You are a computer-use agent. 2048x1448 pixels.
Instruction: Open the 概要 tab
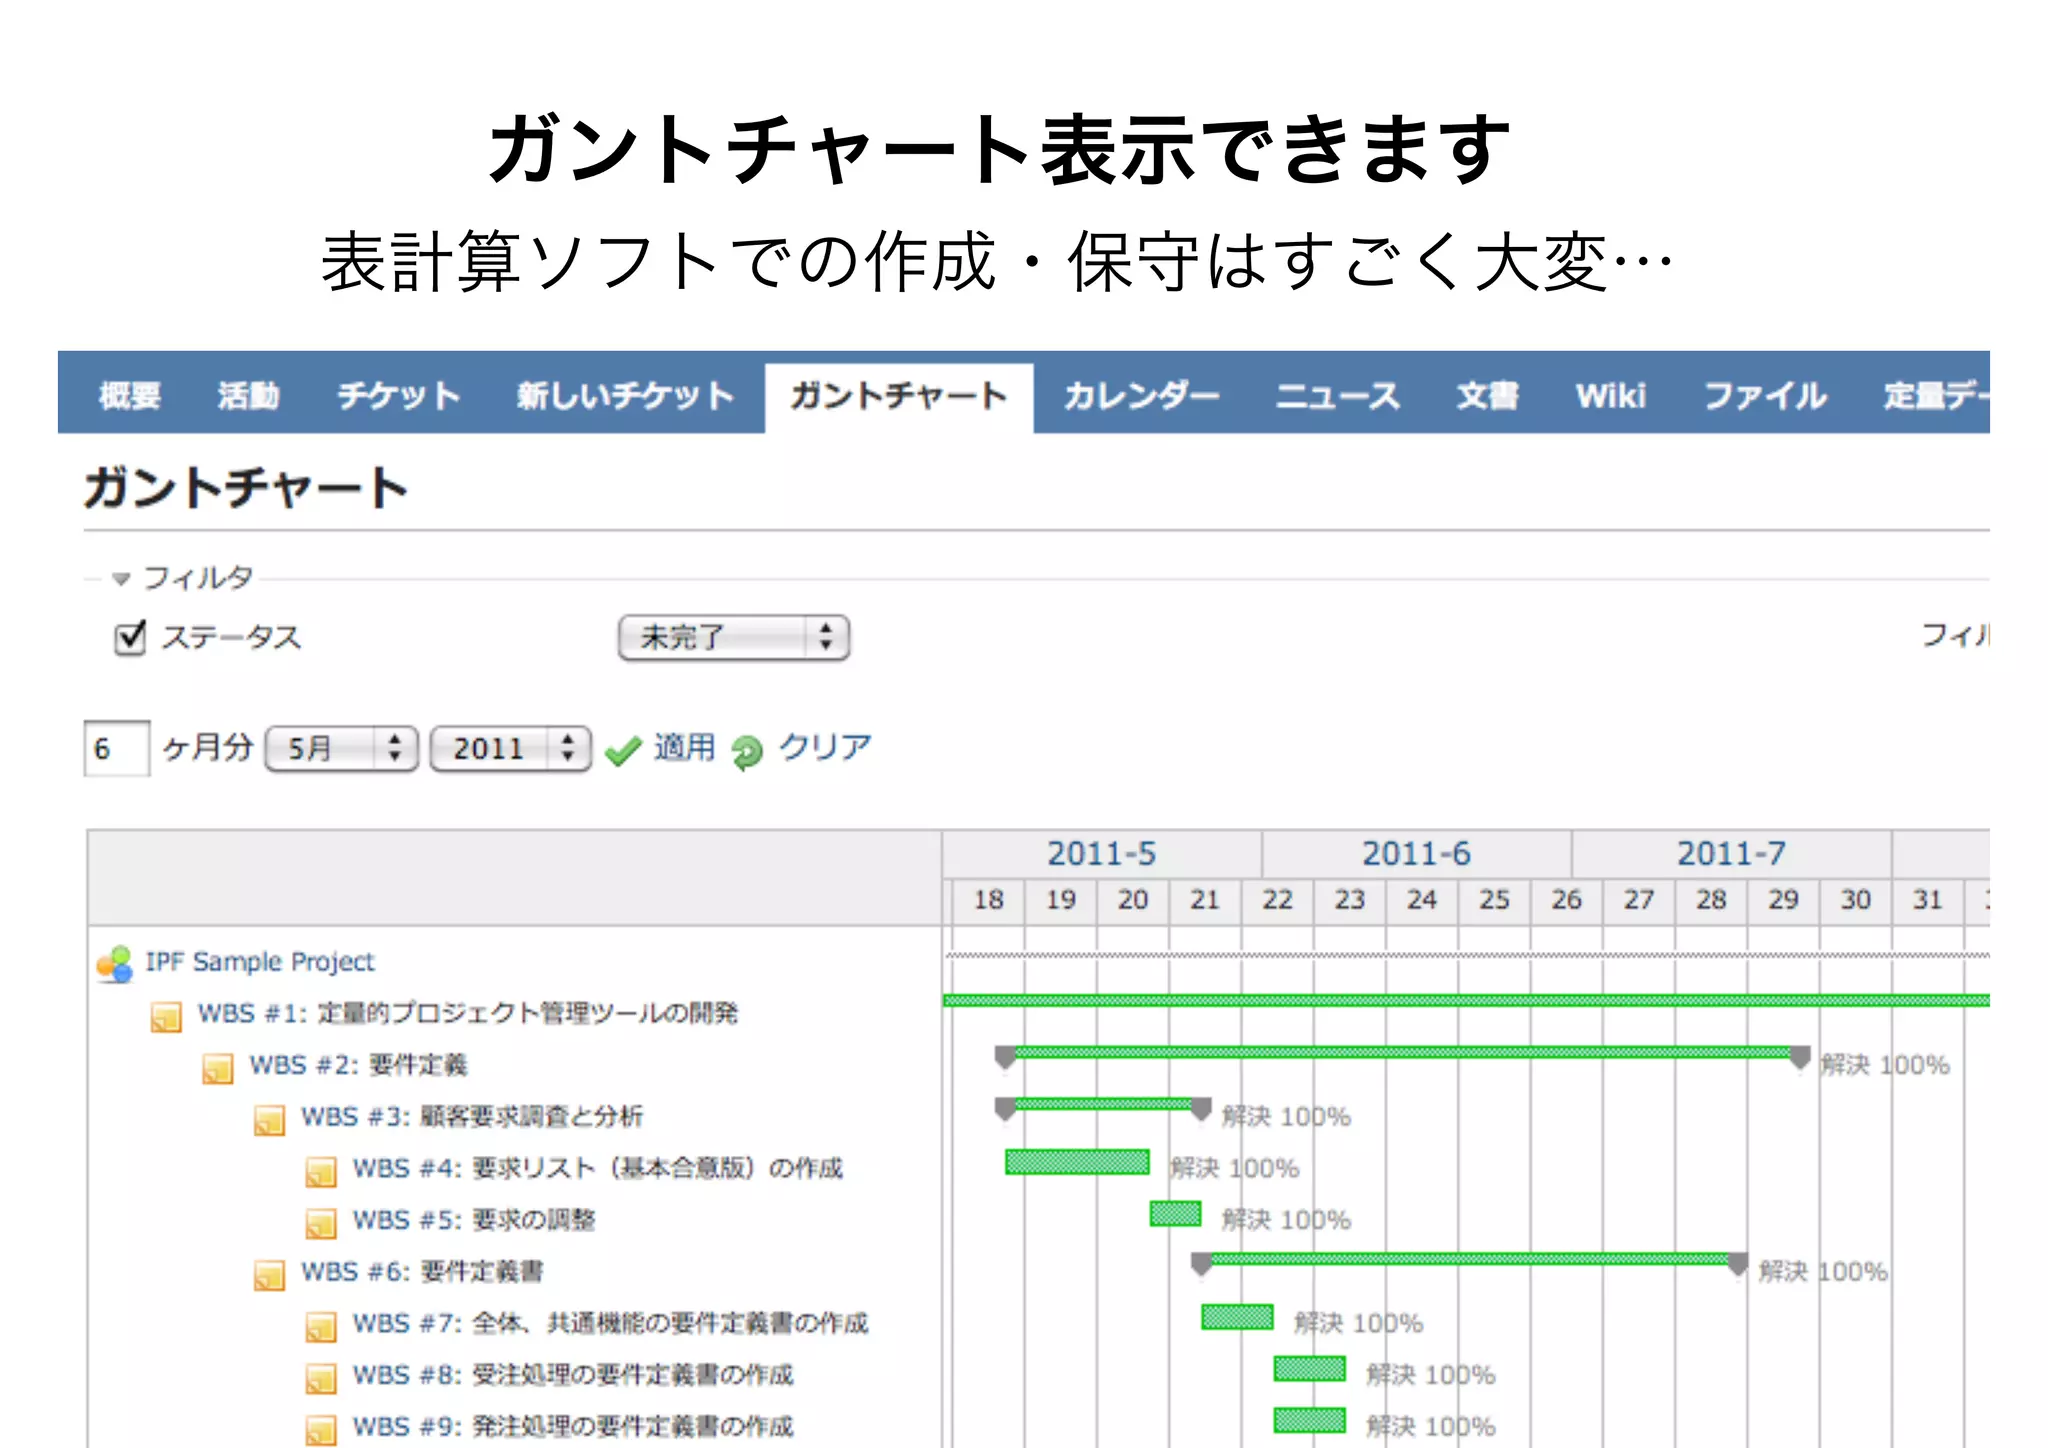pyautogui.click(x=130, y=396)
